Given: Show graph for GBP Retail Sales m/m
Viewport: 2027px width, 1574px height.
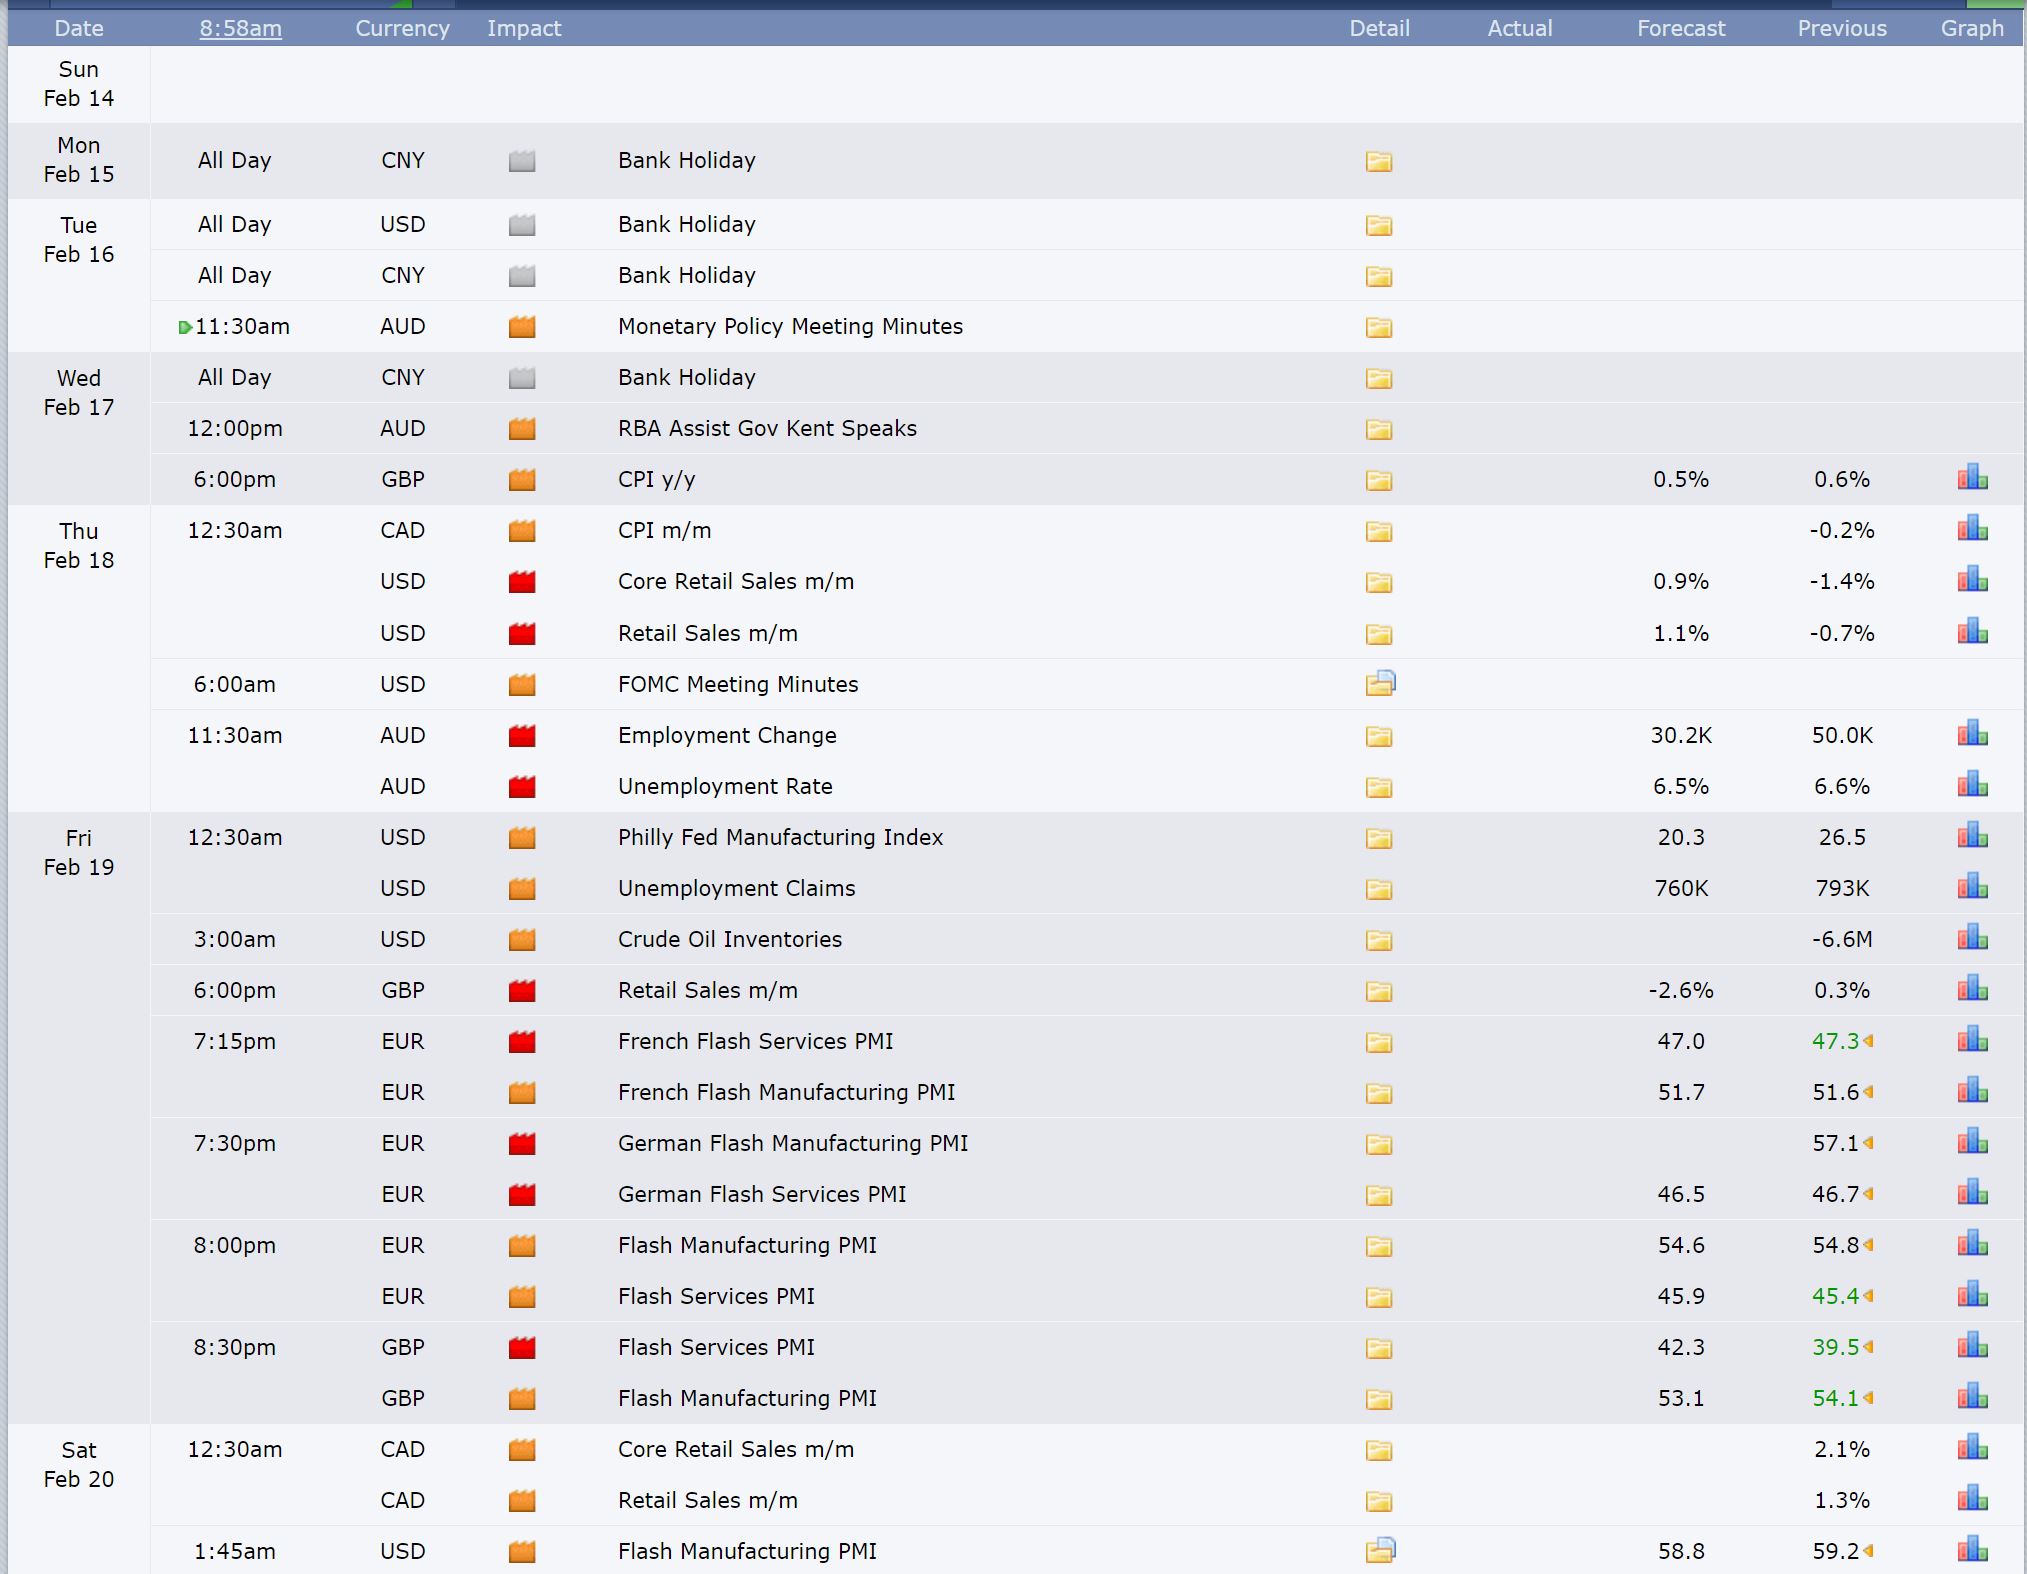Looking at the screenshot, I should point(1972,988).
